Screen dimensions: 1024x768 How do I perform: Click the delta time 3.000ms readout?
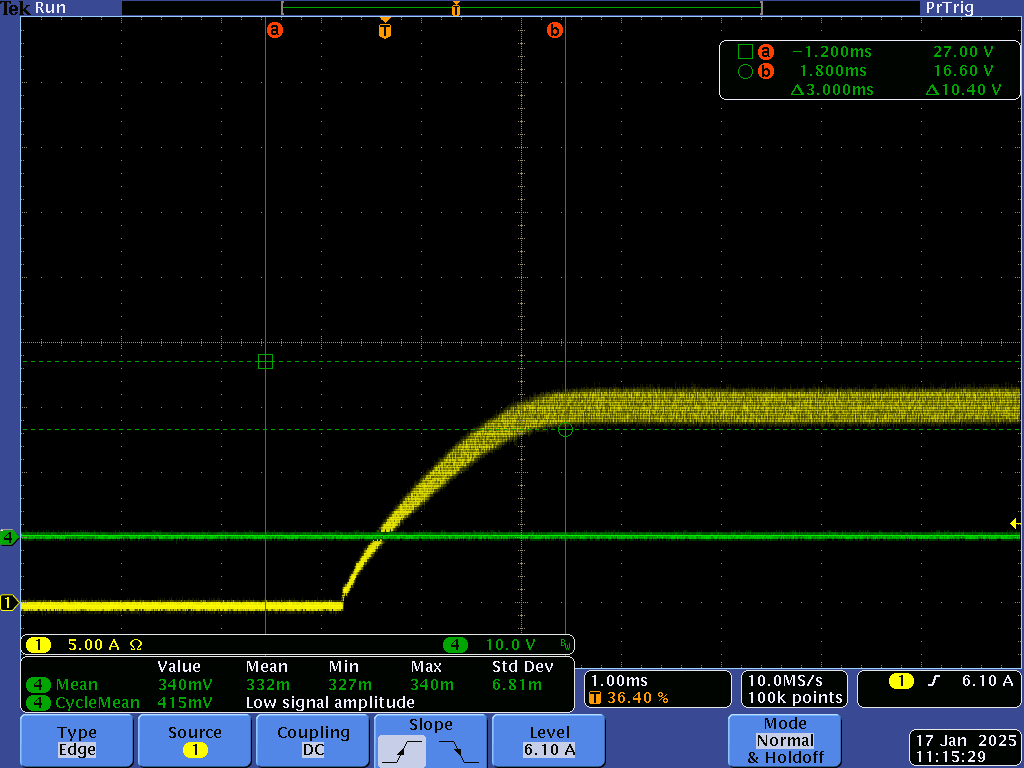point(832,89)
